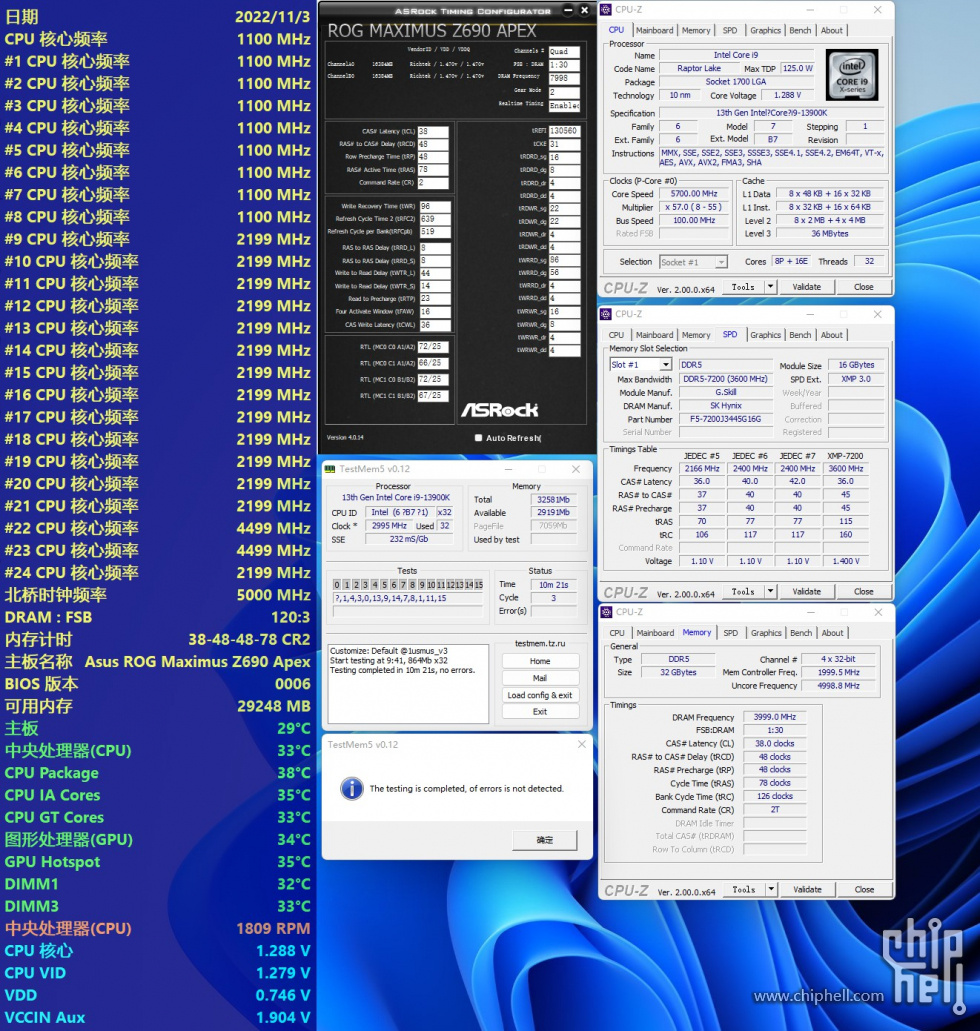Toggle the Auto Refresh checkbox
The width and height of the screenshot is (980, 1031).
tap(478, 438)
